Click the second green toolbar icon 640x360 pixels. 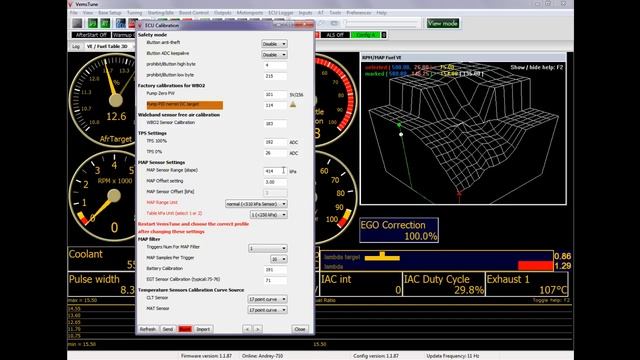(x=105, y=23)
